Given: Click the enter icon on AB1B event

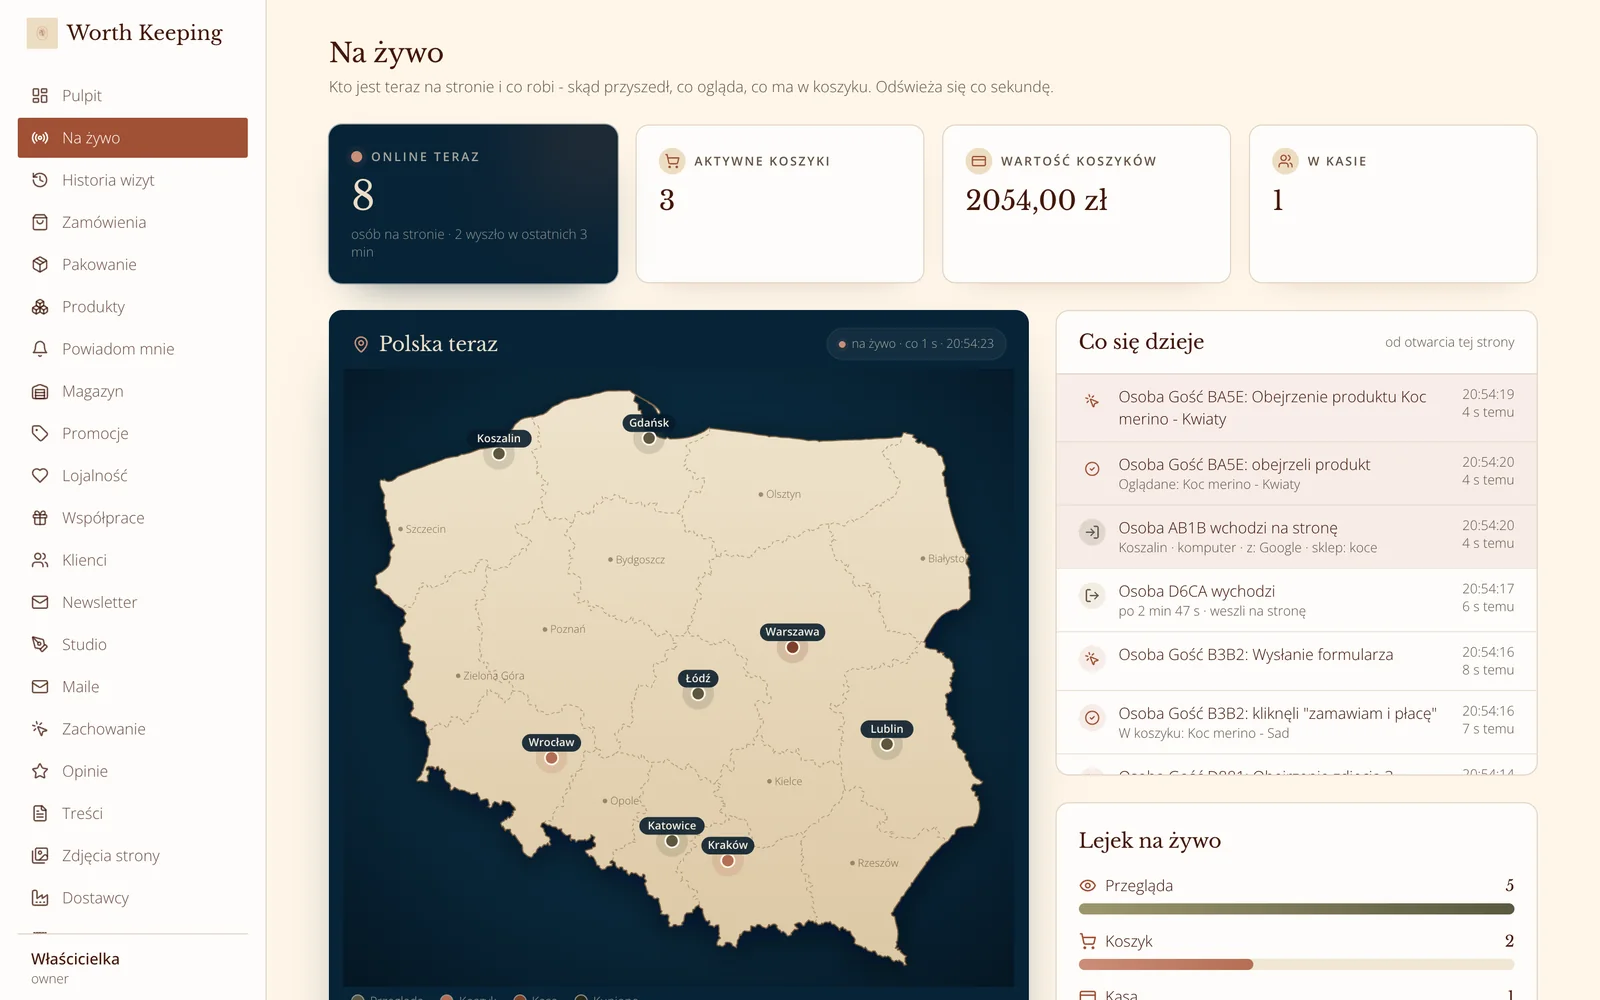Looking at the screenshot, I should pyautogui.click(x=1092, y=532).
